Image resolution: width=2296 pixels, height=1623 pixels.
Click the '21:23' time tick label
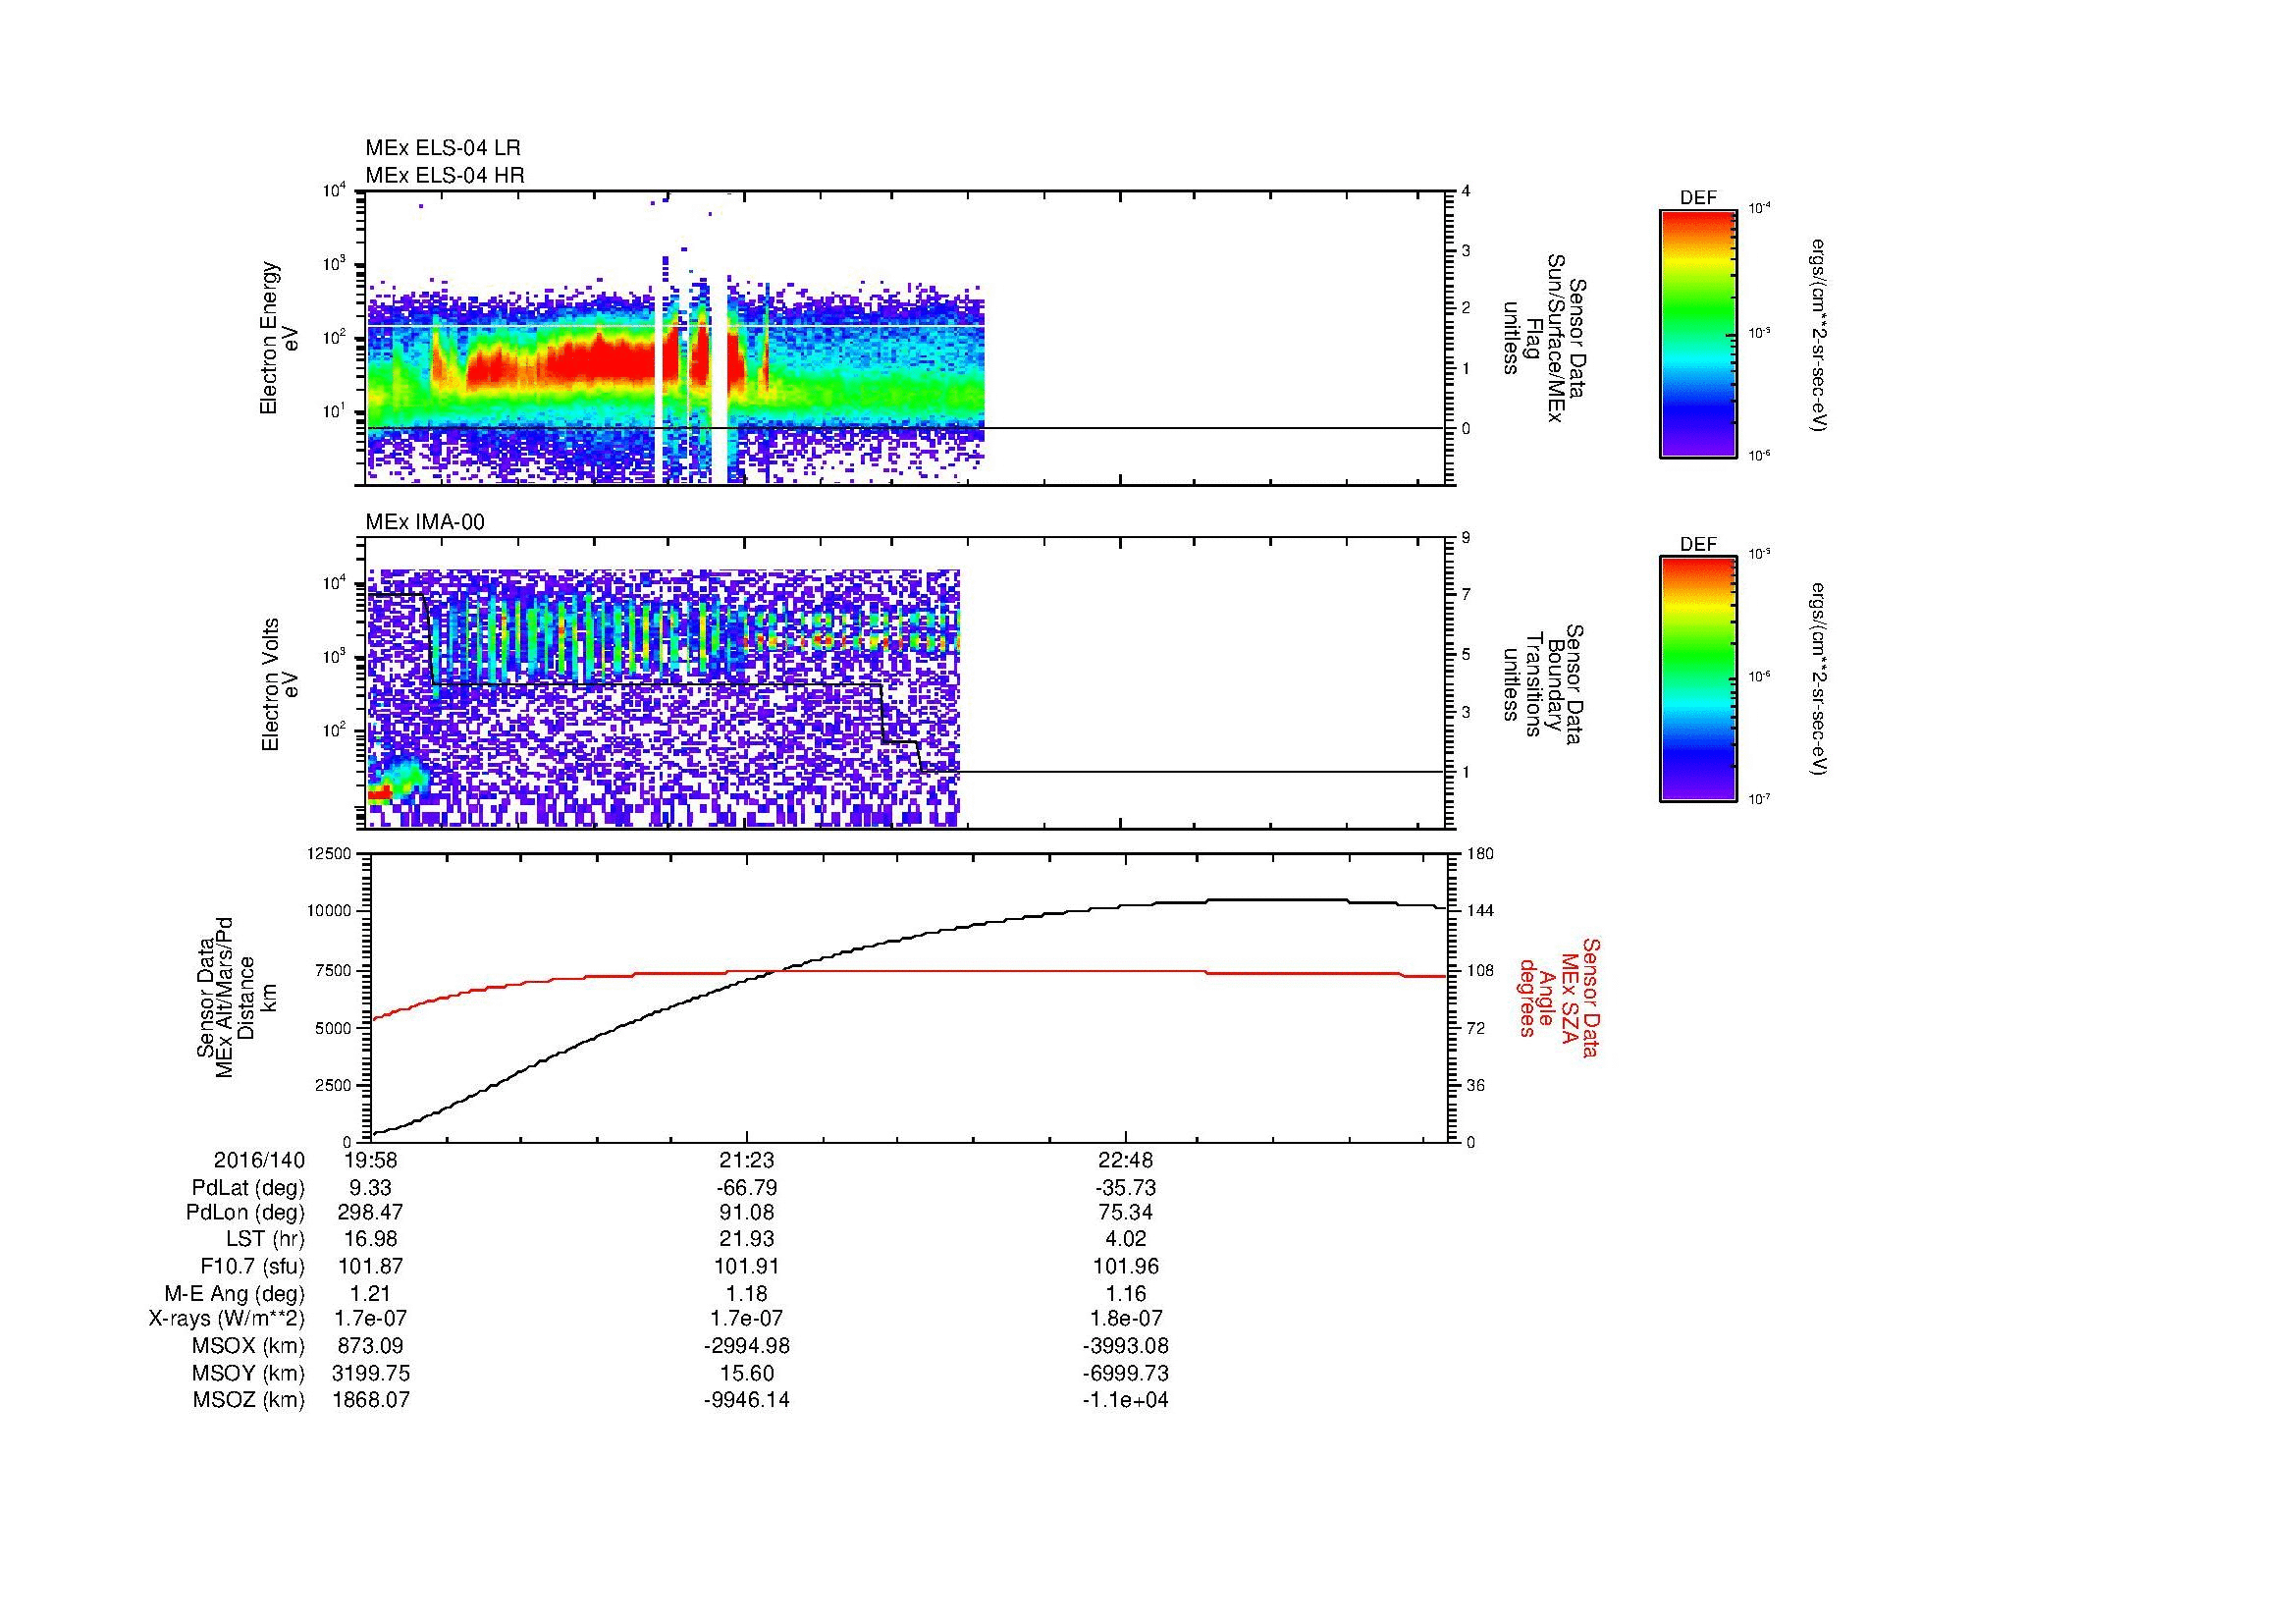coord(746,1160)
